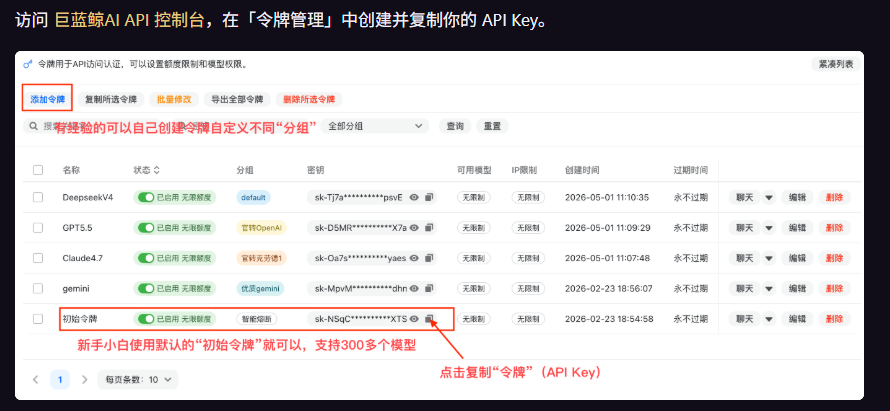Click the search magnifier icon
This screenshot has width=890, height=411.
coord(35,126)
